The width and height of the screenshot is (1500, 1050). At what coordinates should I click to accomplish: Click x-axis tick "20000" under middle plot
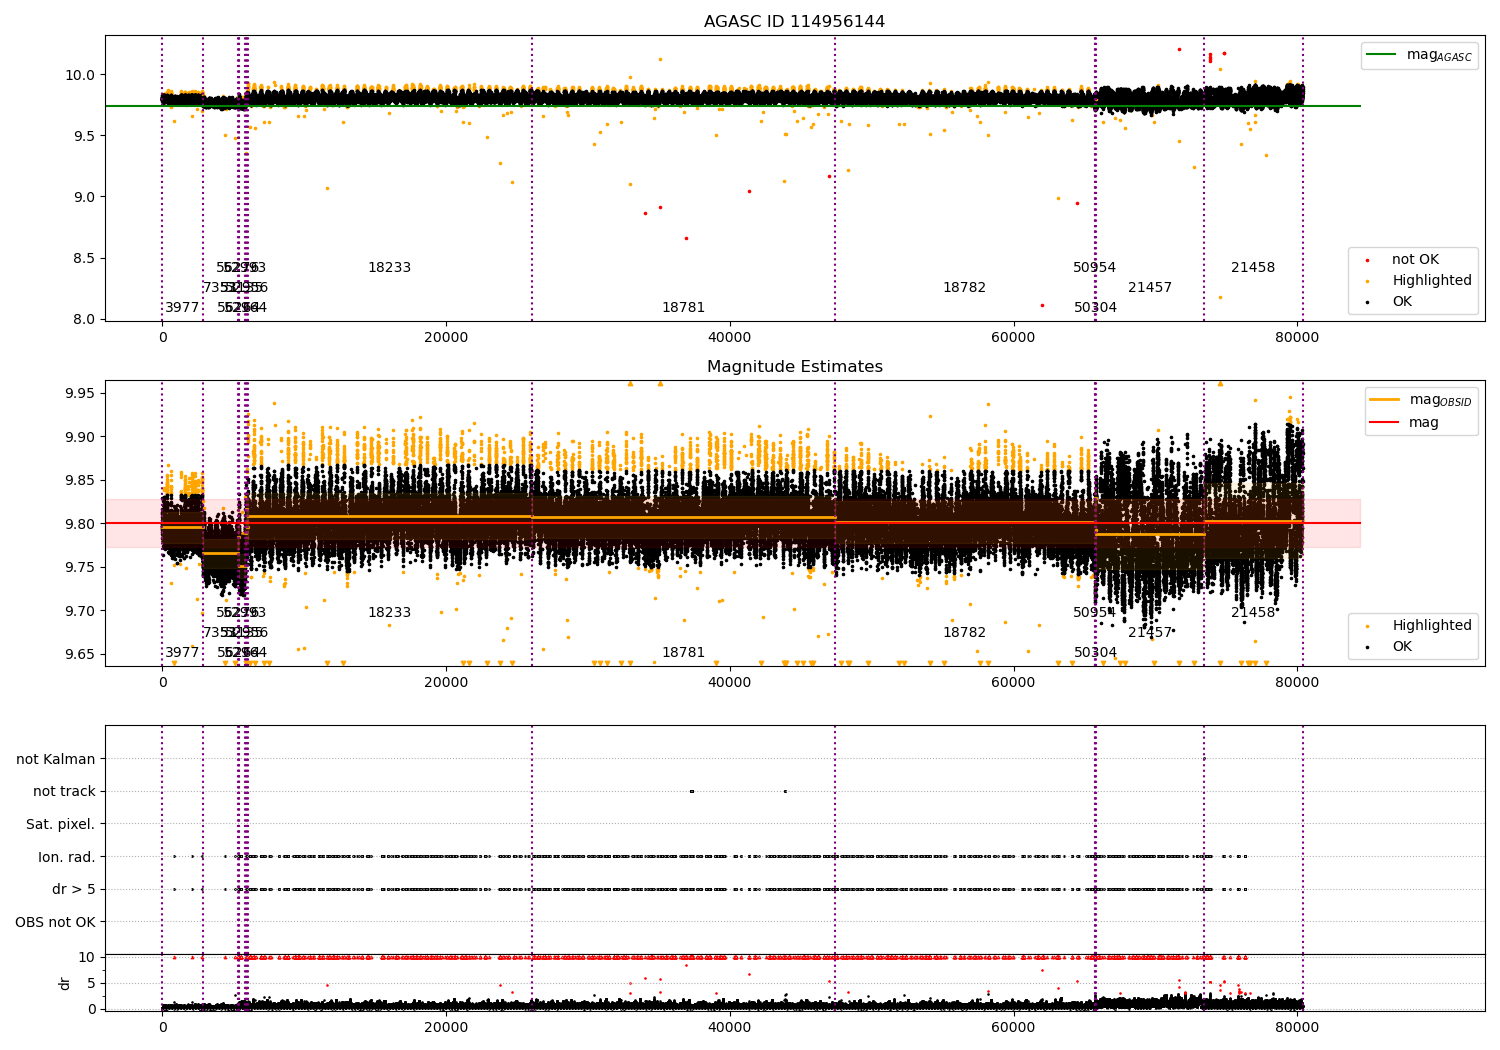coord(446,683)
